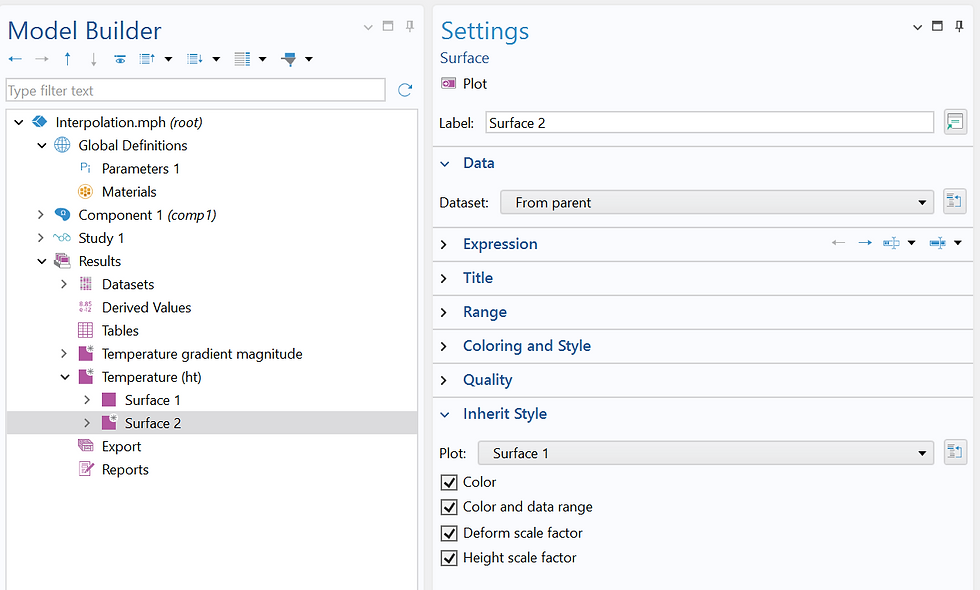The height and width of the screenshot is (590, 980).
Task: Click the icon button beside the Label field
Action: (955, 122)
